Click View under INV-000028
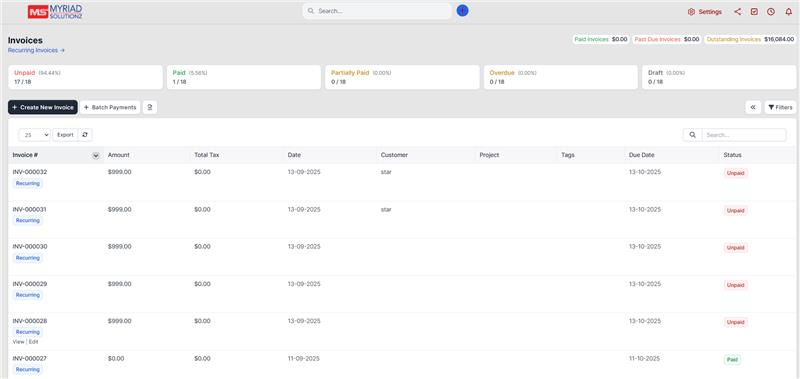 [x=18, y=342]
